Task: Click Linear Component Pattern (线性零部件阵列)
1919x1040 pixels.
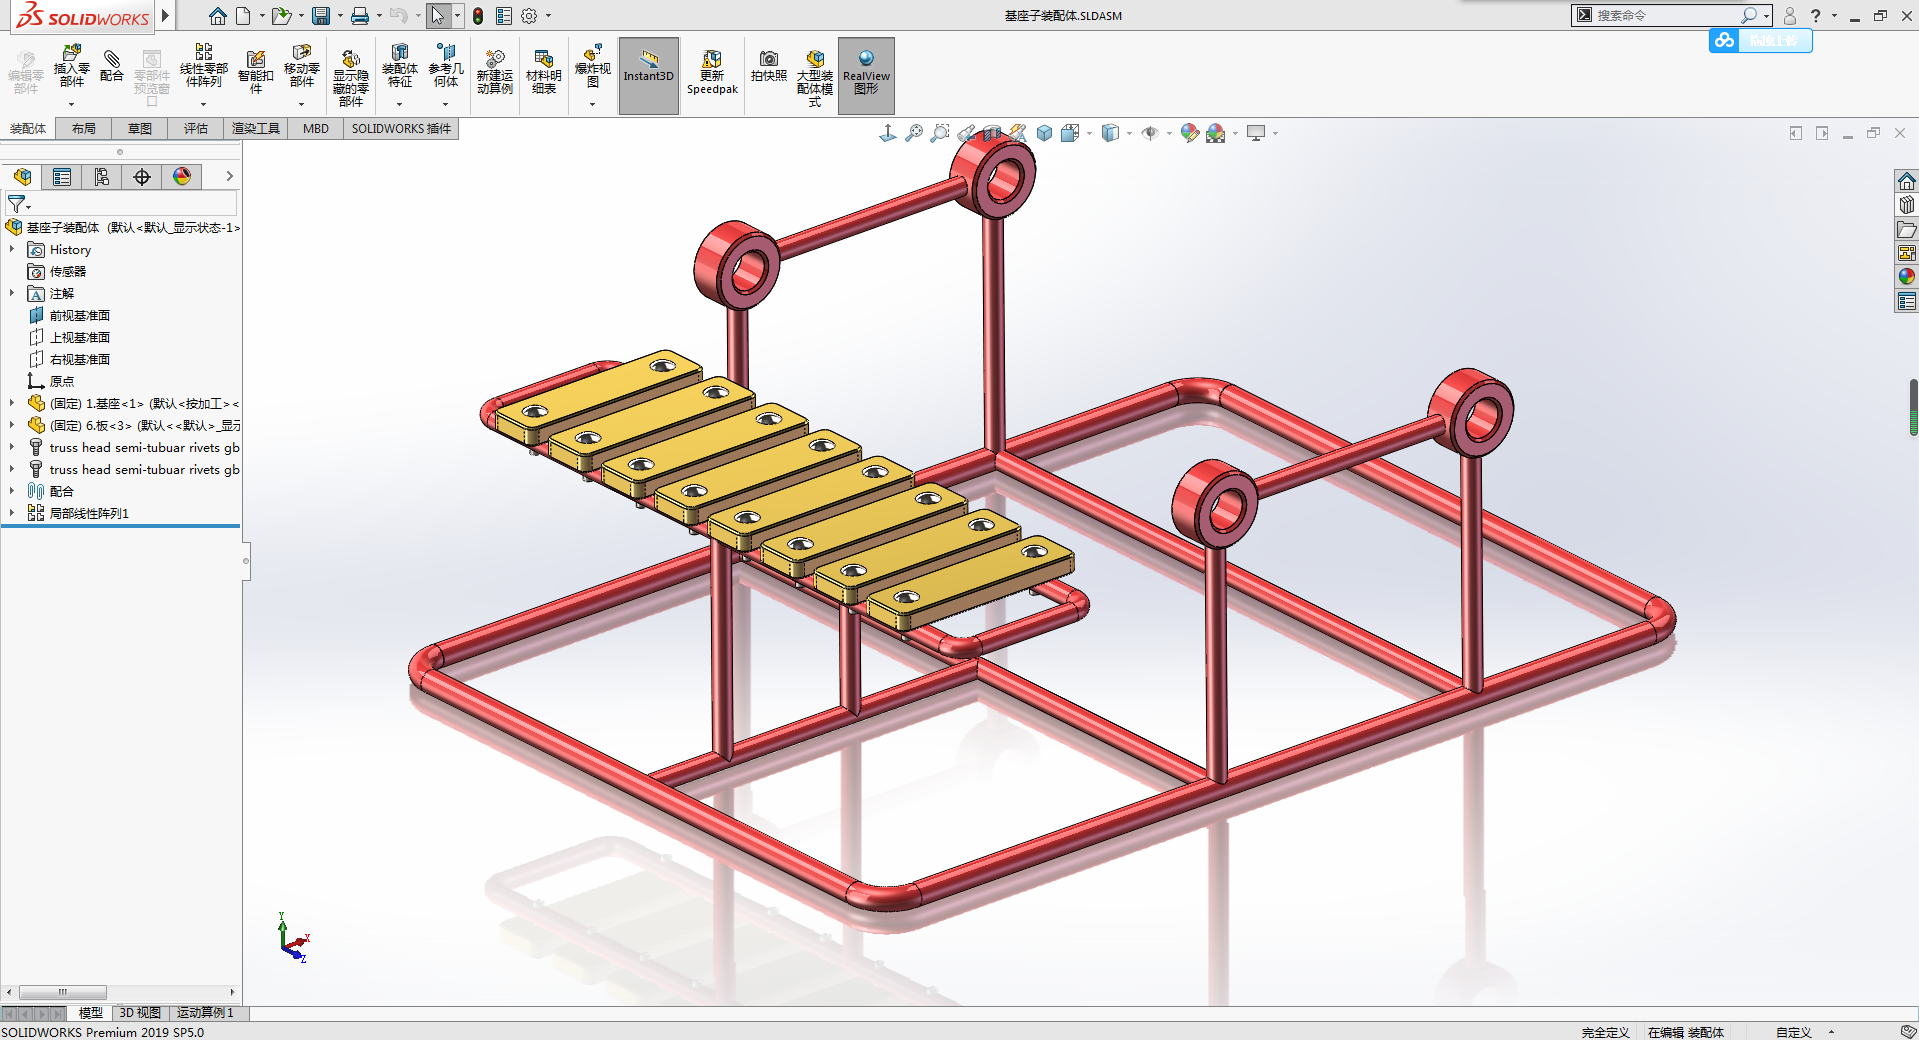Action: [203, 67]
